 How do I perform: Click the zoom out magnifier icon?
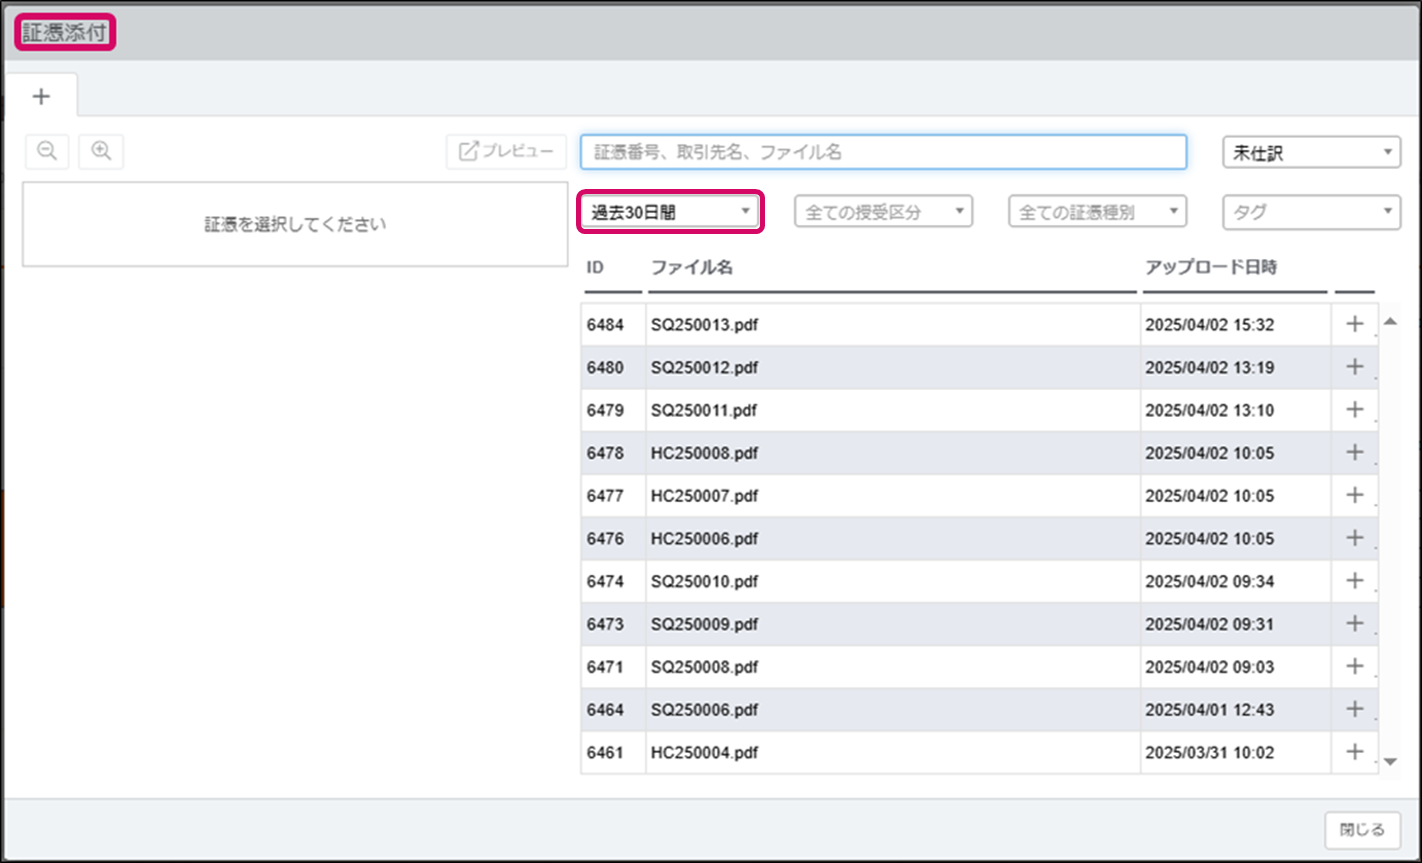point(46,151)
